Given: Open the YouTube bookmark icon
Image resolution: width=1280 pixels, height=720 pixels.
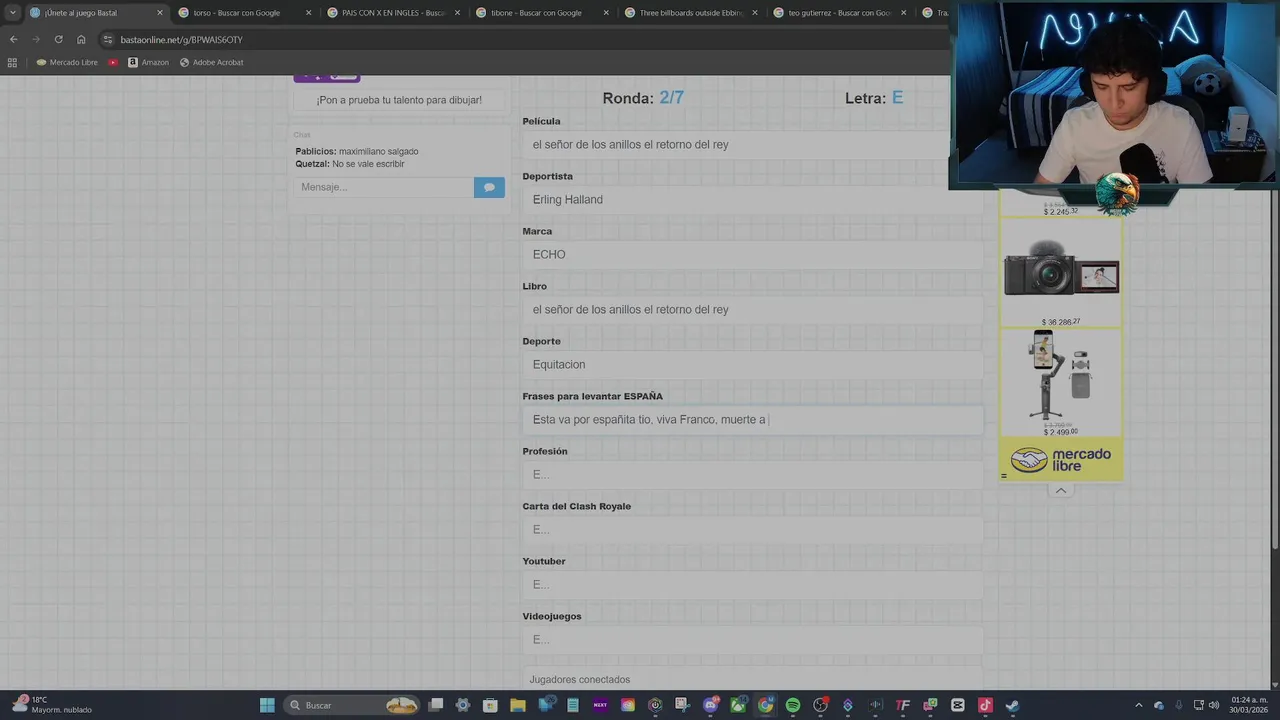Looking at the screenshot, I should click(x=113, y=62).
